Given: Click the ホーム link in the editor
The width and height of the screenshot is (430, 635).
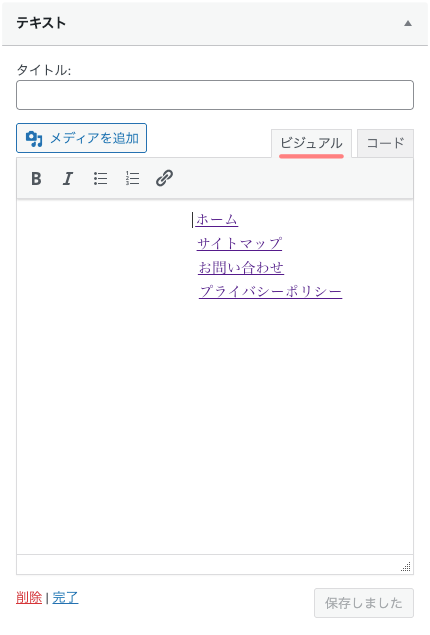Looking at the screenshot, I should pos(217,220).
